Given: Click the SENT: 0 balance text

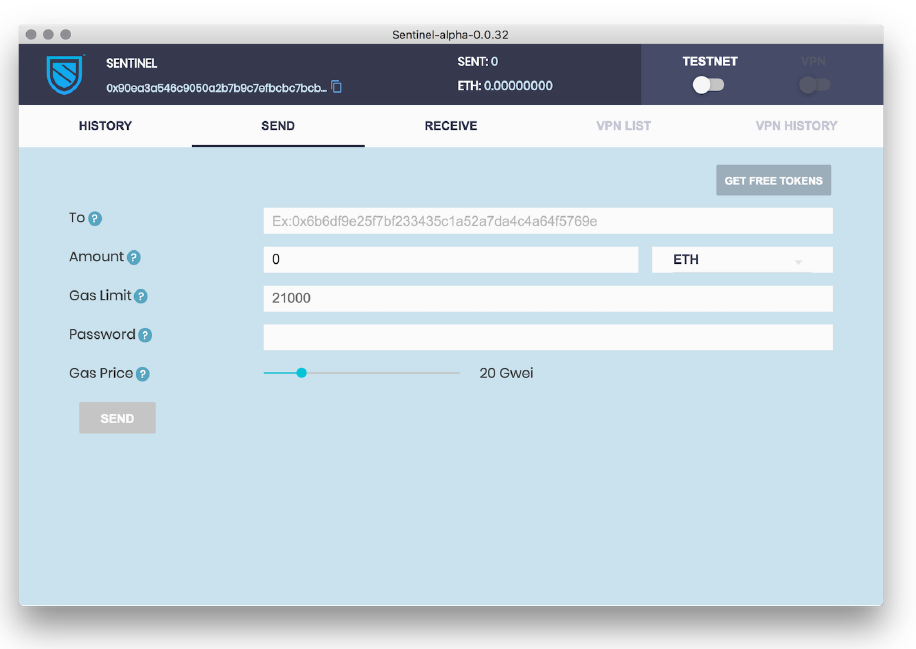Looking at the screenshot, I should (477, 61).
